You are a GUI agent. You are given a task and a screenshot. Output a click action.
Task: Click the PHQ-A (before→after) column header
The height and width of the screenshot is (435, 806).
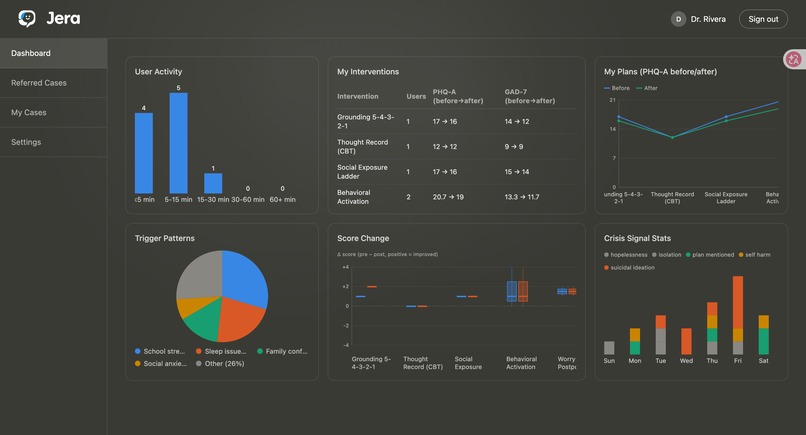pyautogui.click(x=457, y=96)
